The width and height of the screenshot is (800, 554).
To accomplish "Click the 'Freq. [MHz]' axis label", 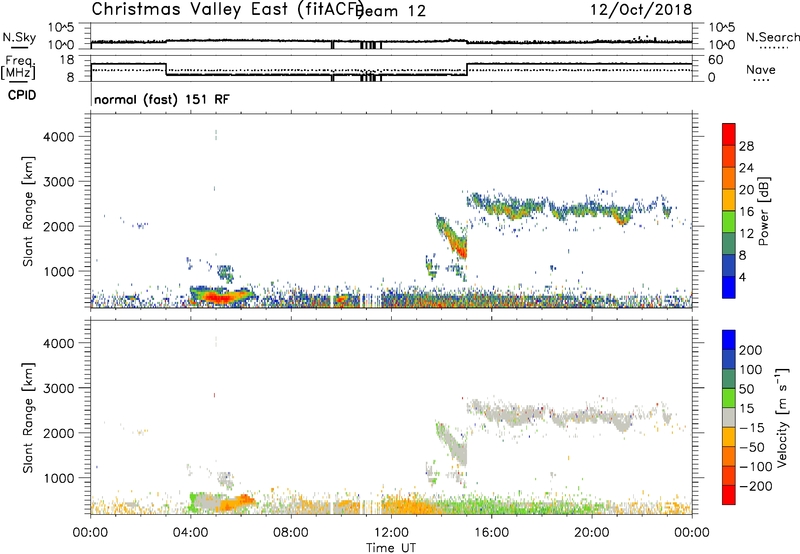I will (x=18, y=67).
